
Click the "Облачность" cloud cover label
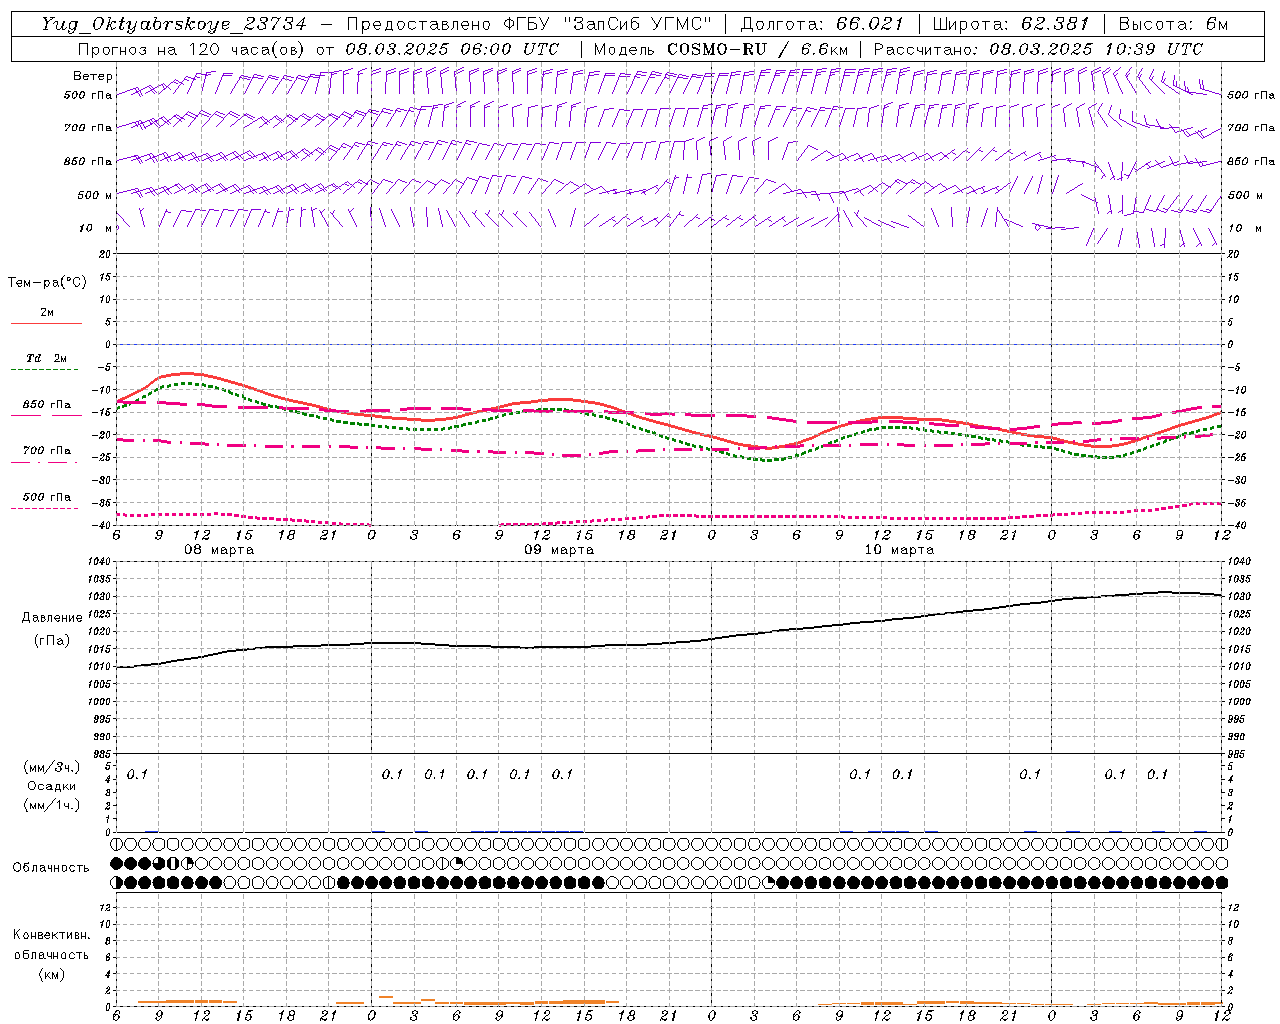[x=51, y=867]
